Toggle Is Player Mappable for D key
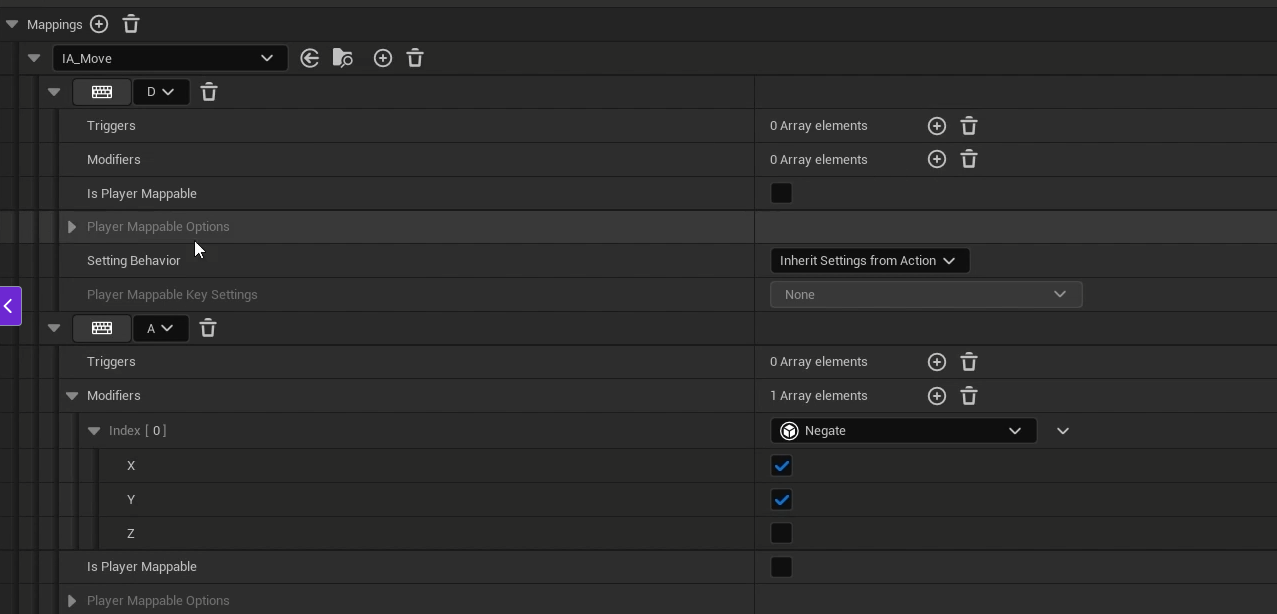The height and width of the screenshot is (614, 1277). click(x=782, y=193)
